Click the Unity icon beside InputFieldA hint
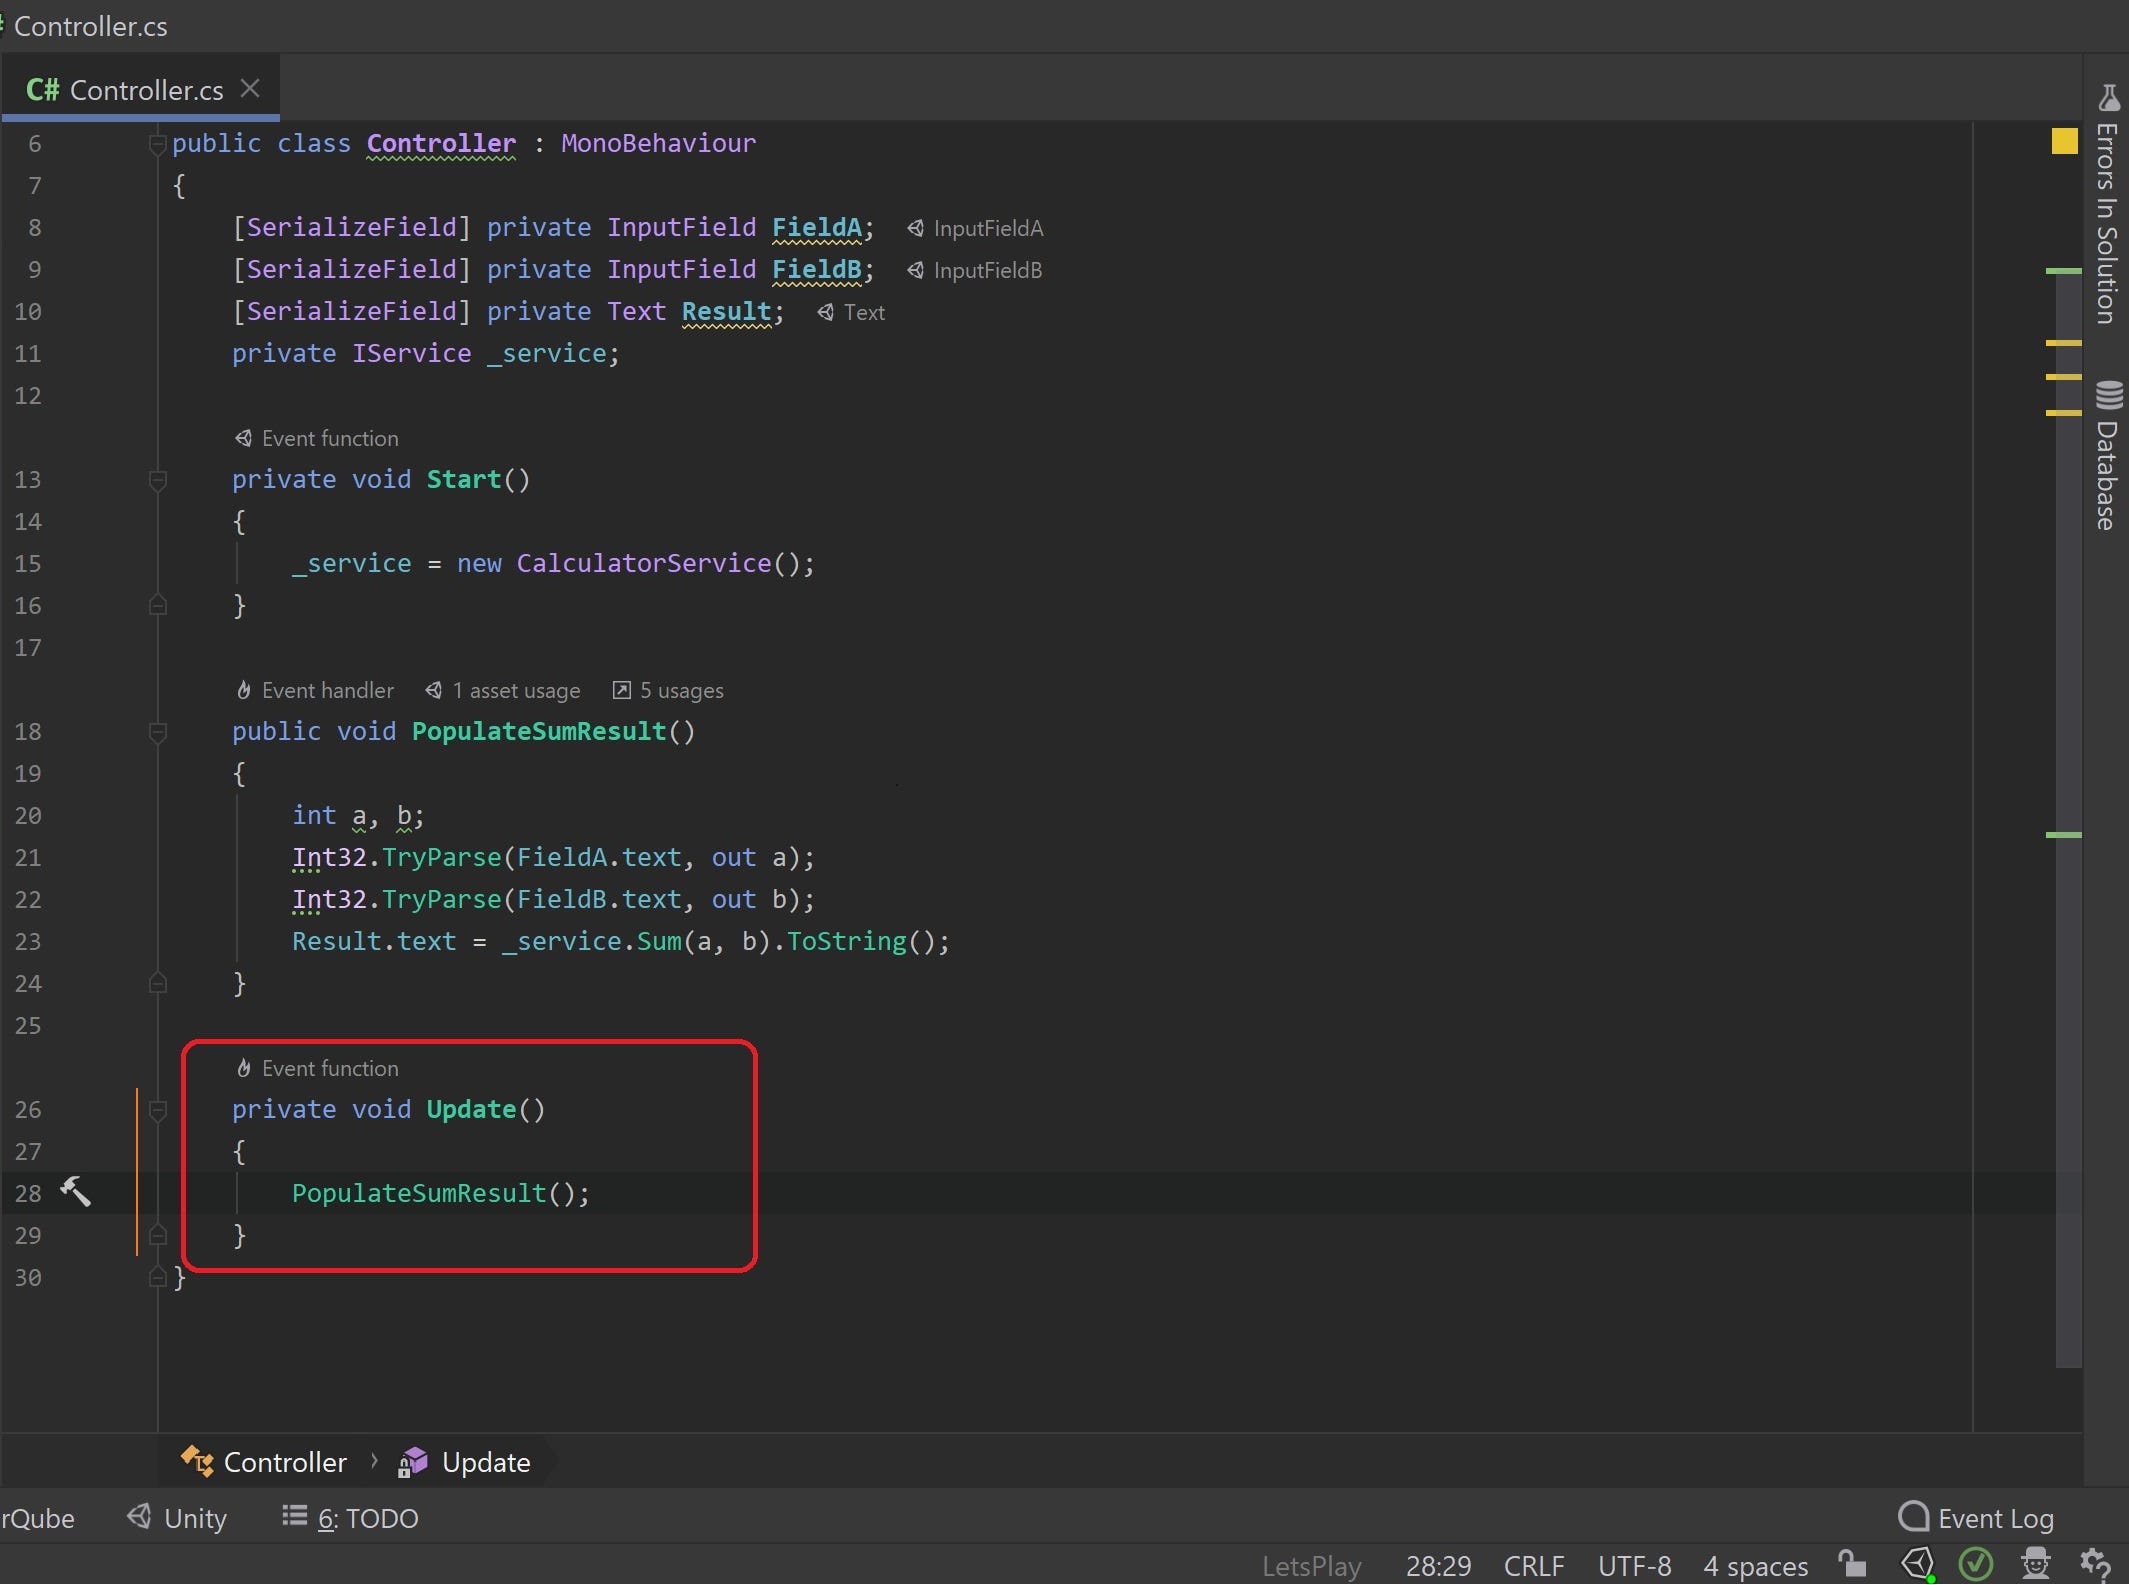This screenshot has width=2129, height=1585. pos(915,228)
